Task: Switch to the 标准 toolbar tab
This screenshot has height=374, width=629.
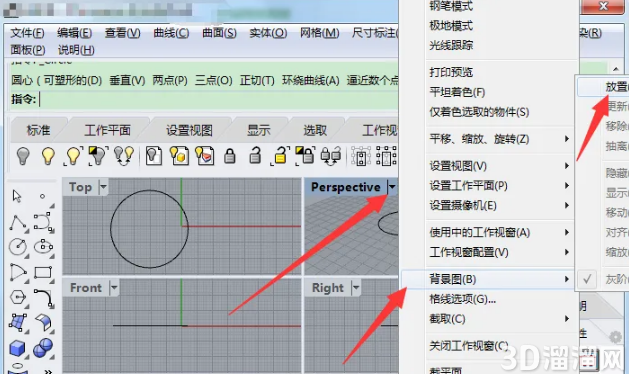Action: [x=39, y=130]
